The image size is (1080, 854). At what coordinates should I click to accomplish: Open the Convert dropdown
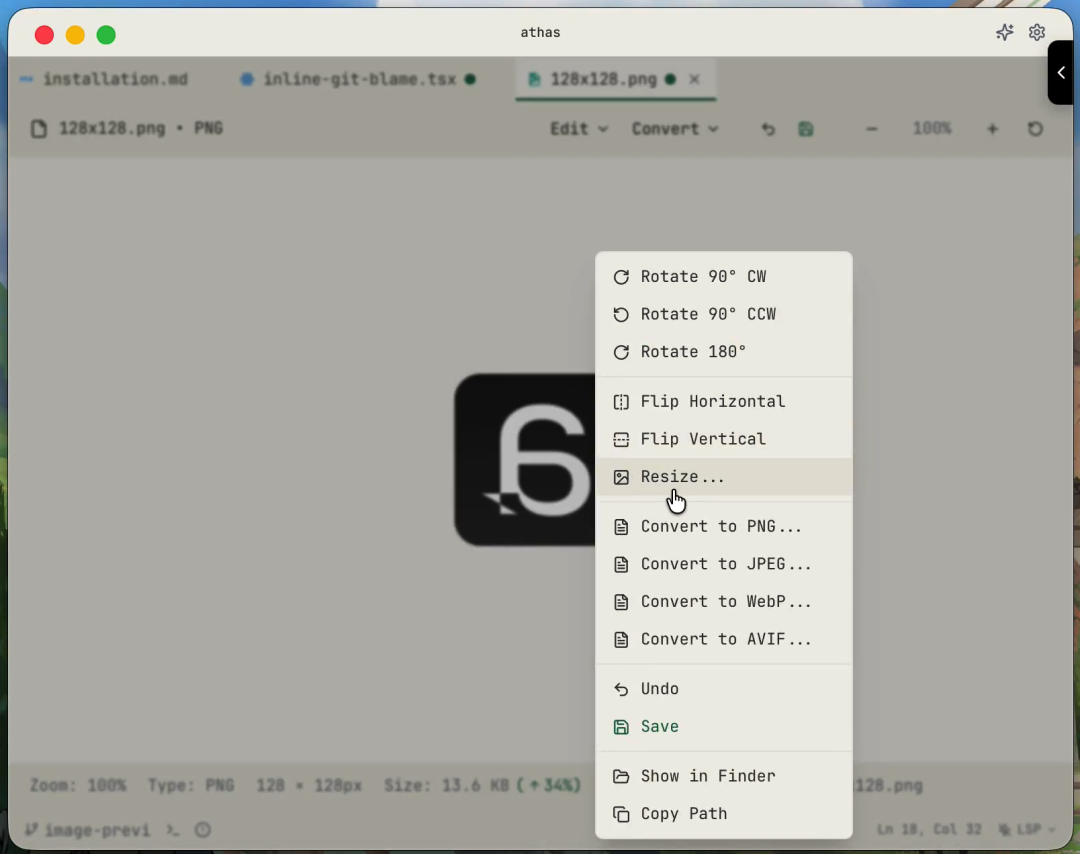tap(674, 129)
